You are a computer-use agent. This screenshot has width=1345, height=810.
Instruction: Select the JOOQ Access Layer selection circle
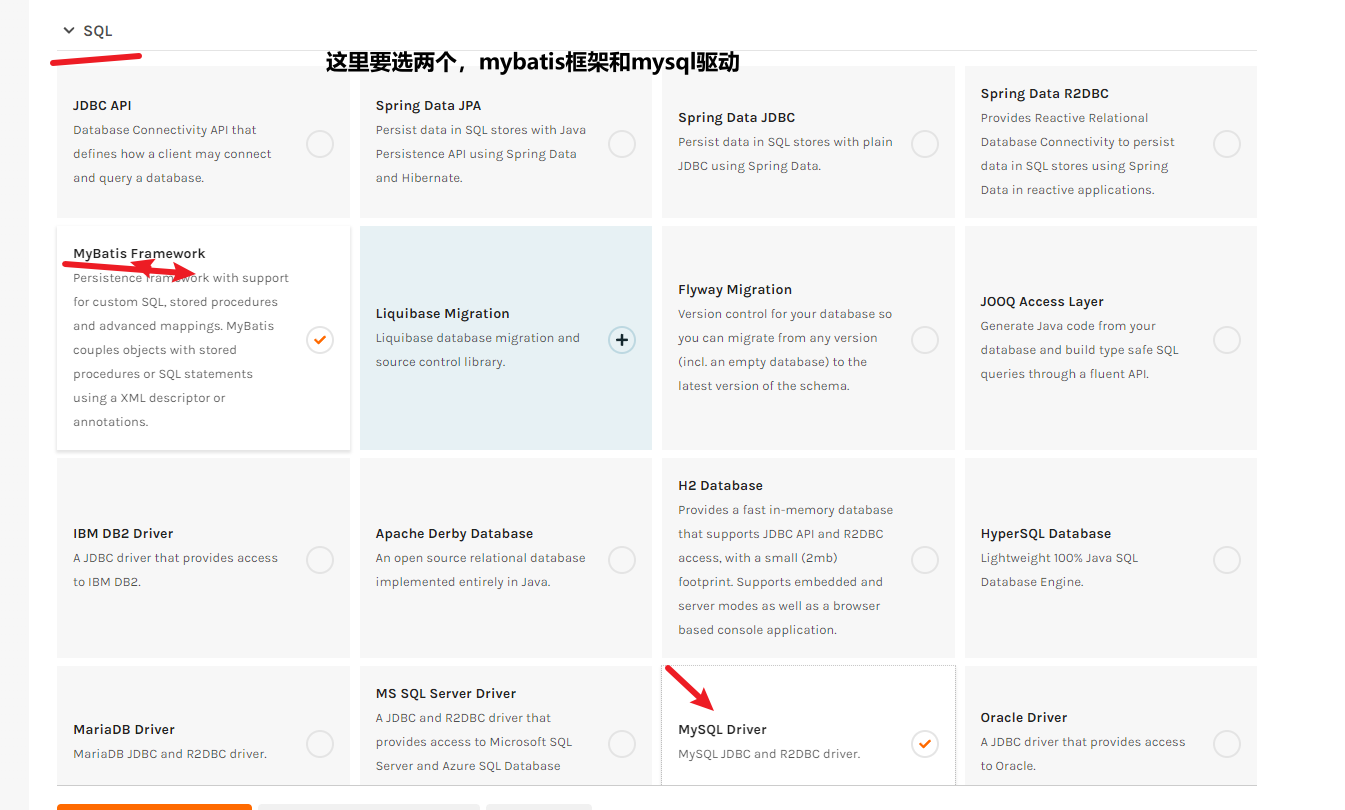pos(1226,339)
